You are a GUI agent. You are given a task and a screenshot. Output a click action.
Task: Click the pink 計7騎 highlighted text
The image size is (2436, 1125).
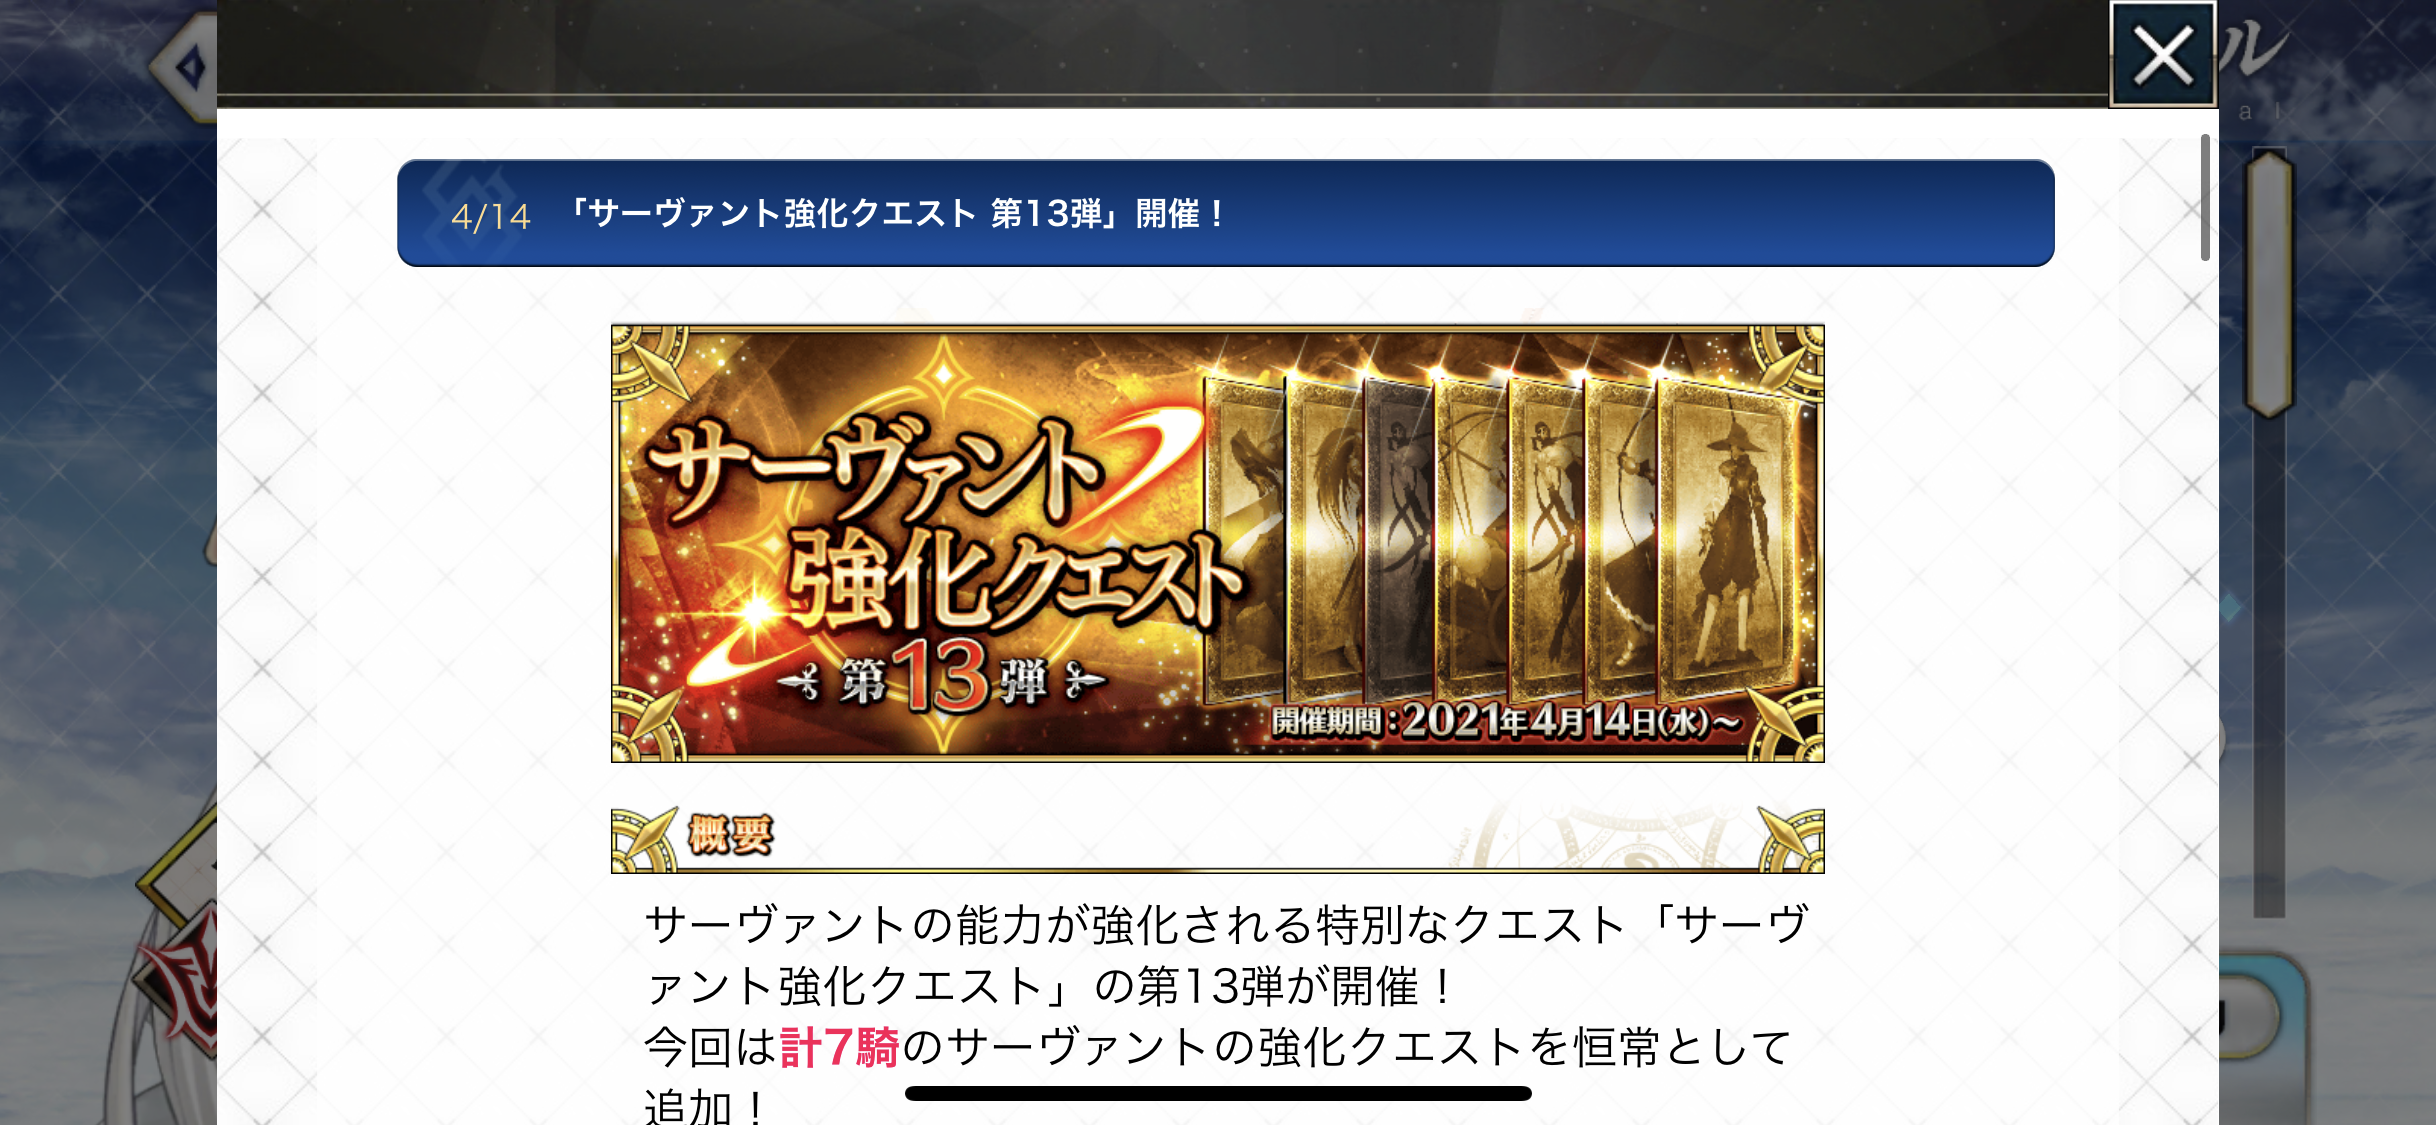(838, 1048)
